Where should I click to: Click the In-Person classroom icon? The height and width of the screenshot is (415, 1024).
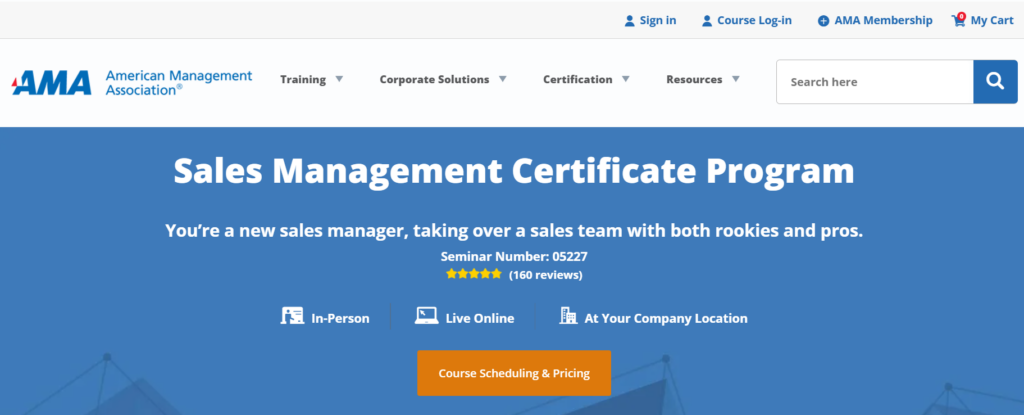(x=293, y=316)
